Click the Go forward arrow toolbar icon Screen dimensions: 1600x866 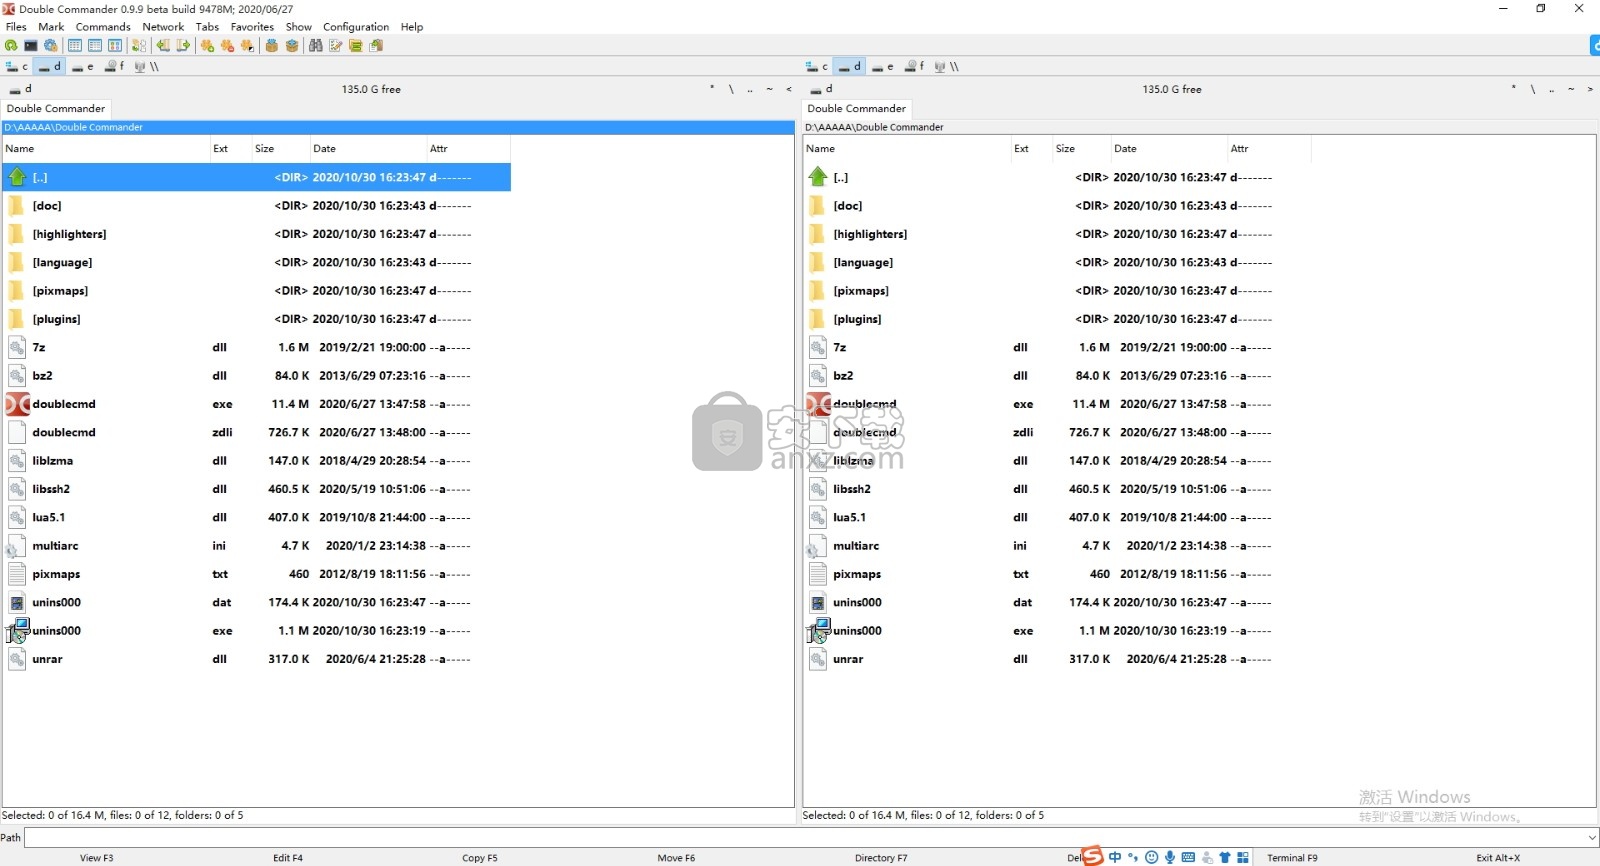183,46
